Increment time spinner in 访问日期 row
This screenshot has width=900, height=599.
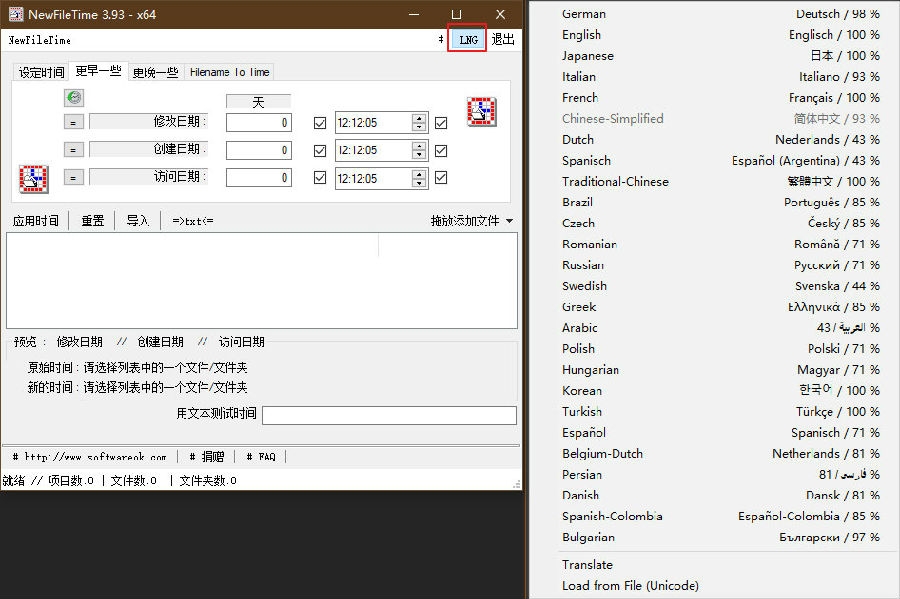click(420, 173)
